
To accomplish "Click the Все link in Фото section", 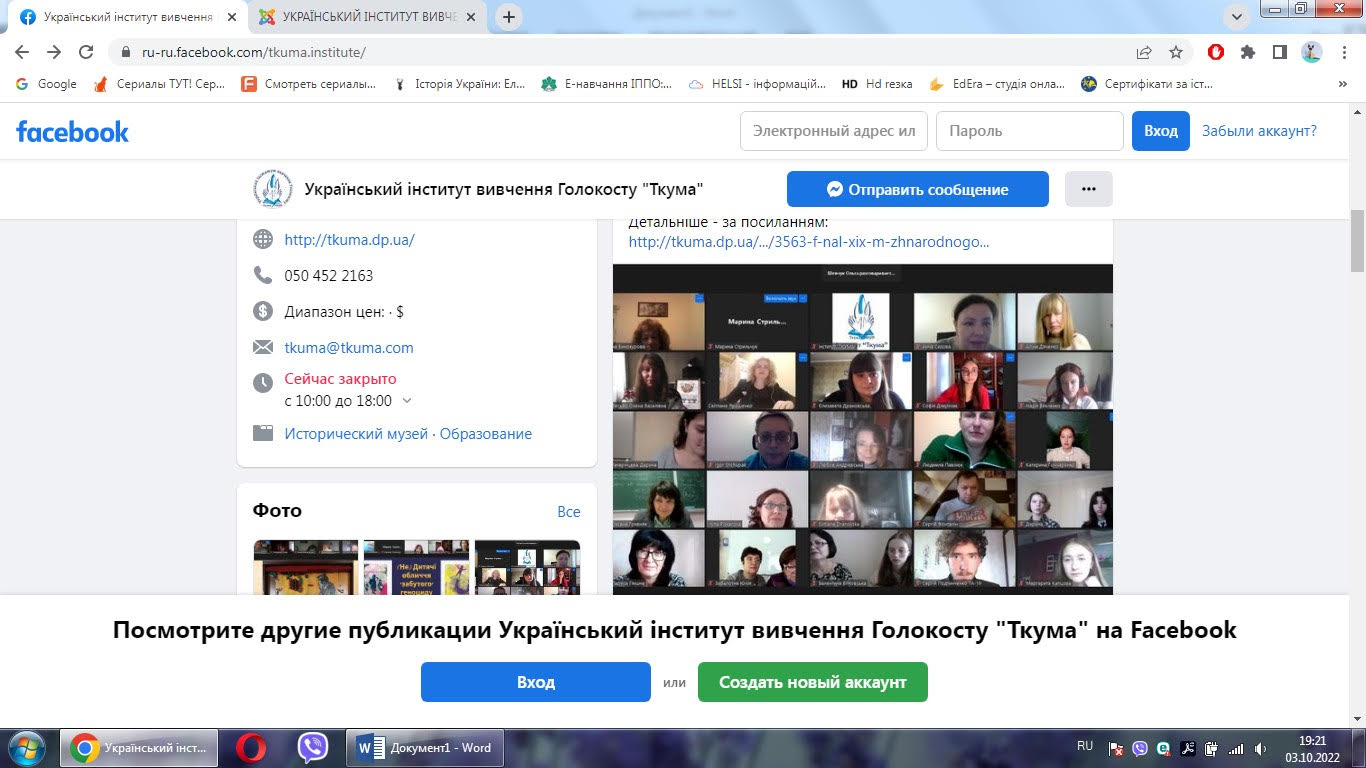I will coord(569,511).
